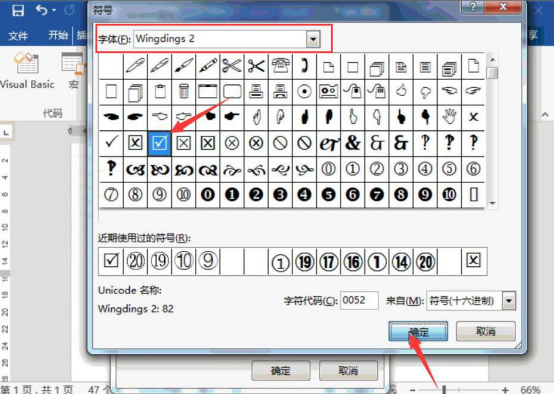554x394 pixels.
Task: Click the symbol grid scrollbar thumb
Action: 492,73
